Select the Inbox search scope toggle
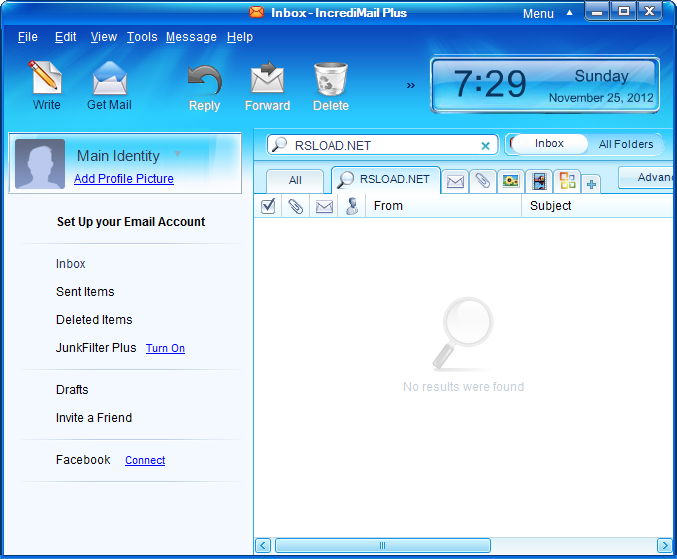 pyautogui.click(x=549, y=144)
